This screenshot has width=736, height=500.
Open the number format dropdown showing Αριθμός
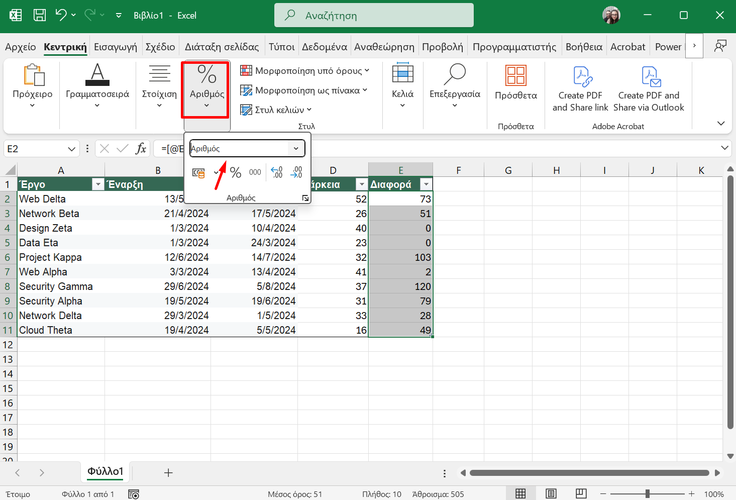coord(296,148)
